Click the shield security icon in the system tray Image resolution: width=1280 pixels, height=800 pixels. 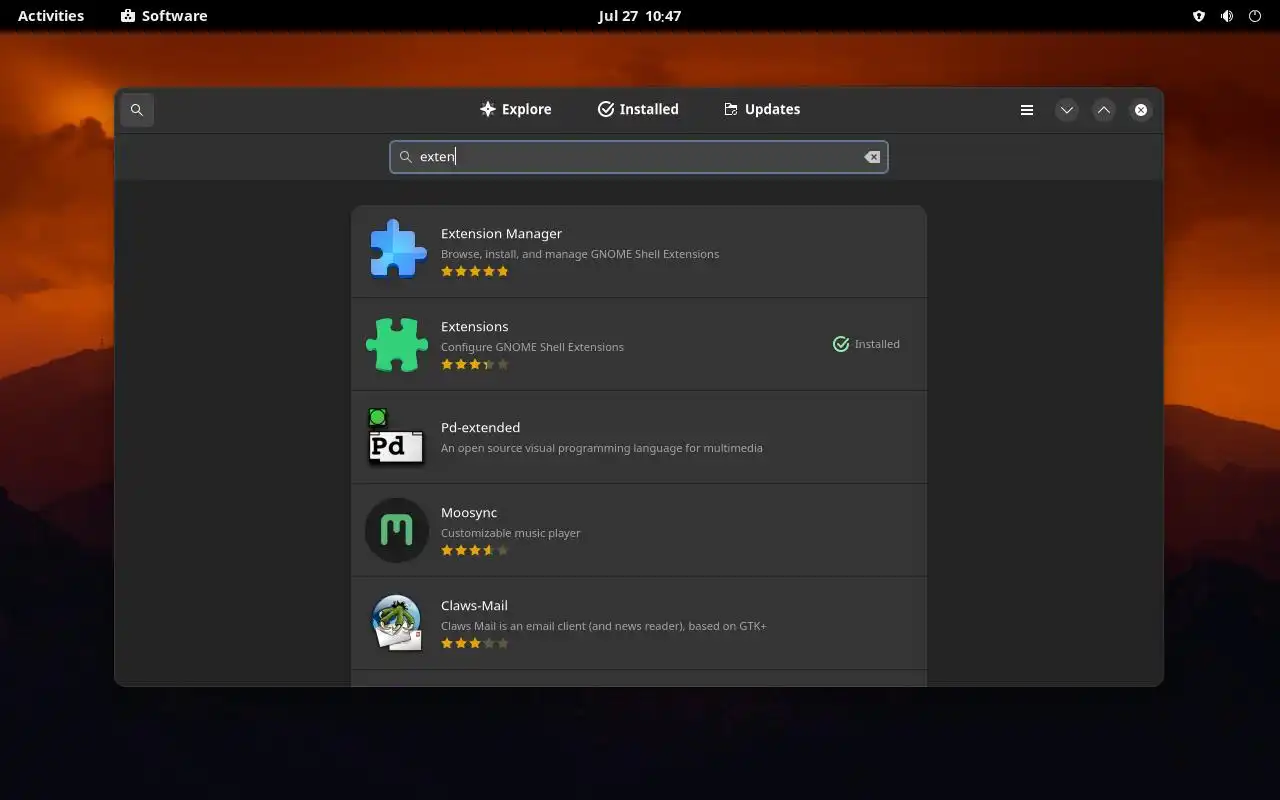pos(1199,16)
